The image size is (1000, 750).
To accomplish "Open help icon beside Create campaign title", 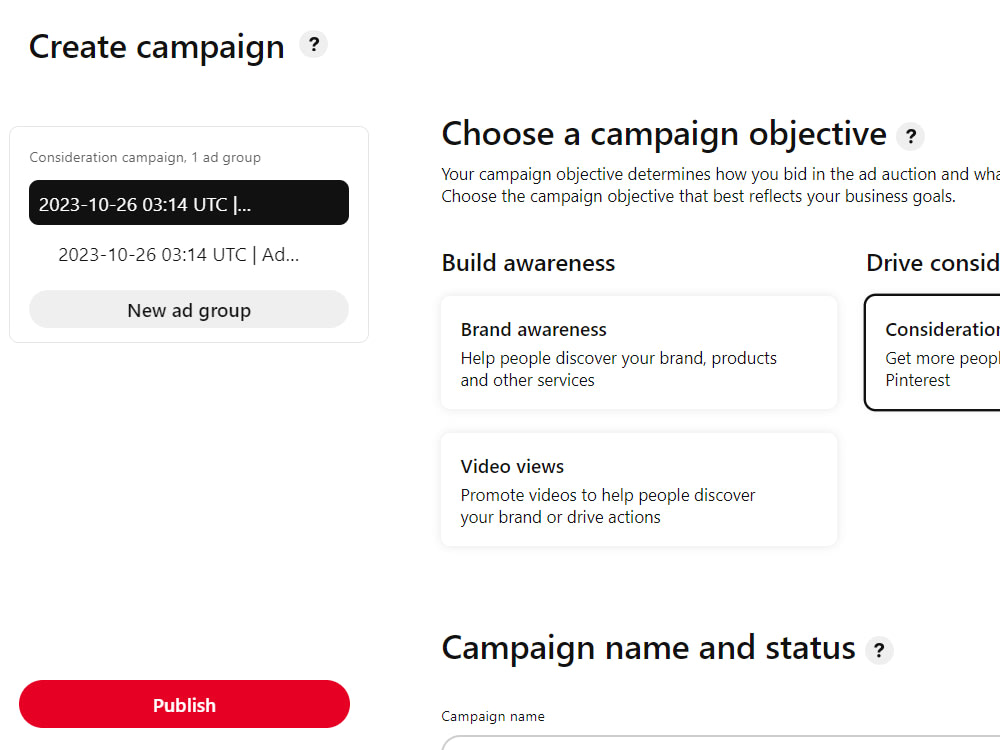I will point(314,45).
